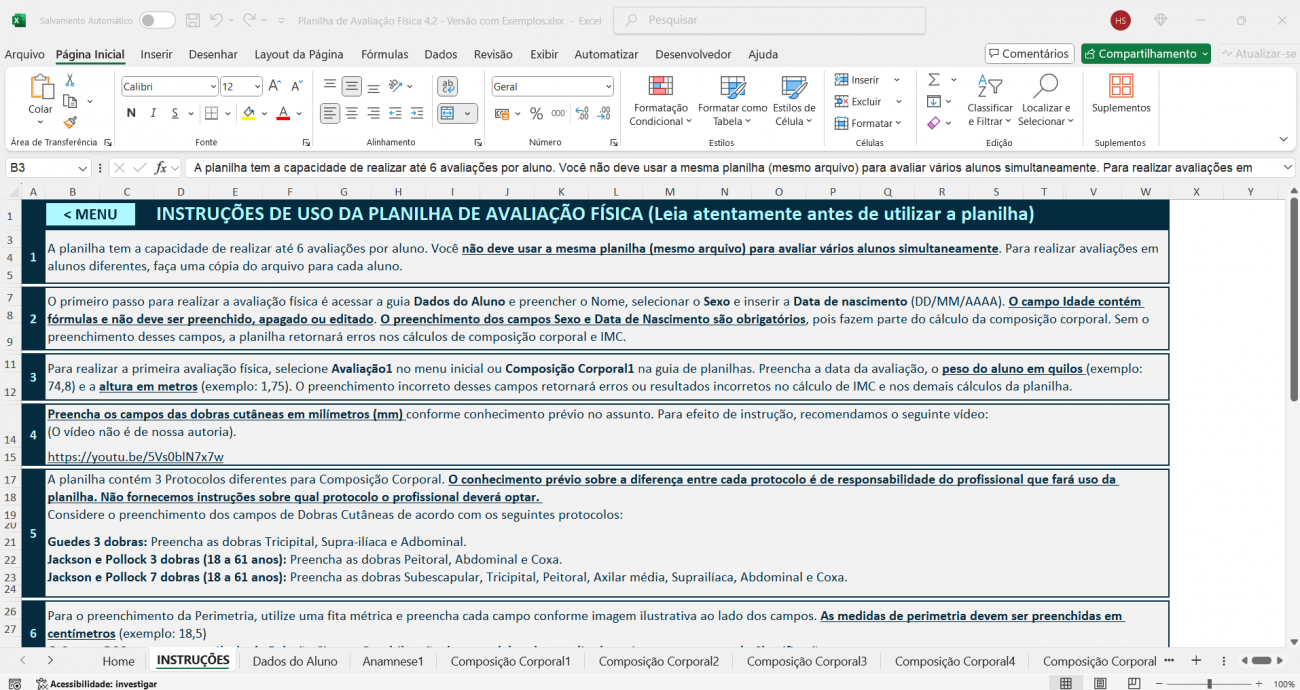Apply red font color swatch
Screen dimensions: 1300x690
[x=283, y=113]
